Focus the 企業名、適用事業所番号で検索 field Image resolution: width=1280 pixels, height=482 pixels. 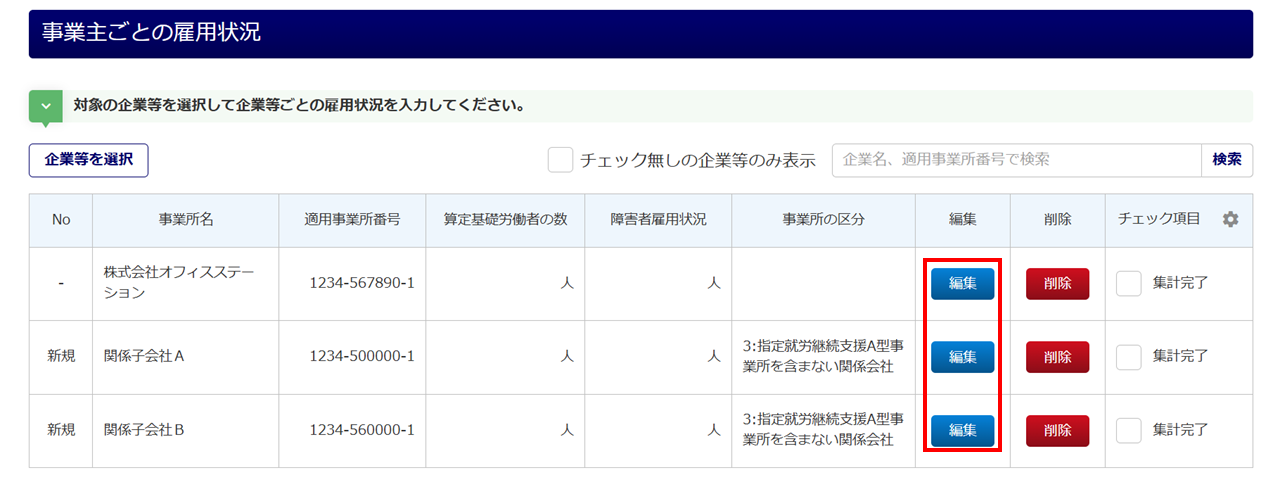tap(1016, 160)
